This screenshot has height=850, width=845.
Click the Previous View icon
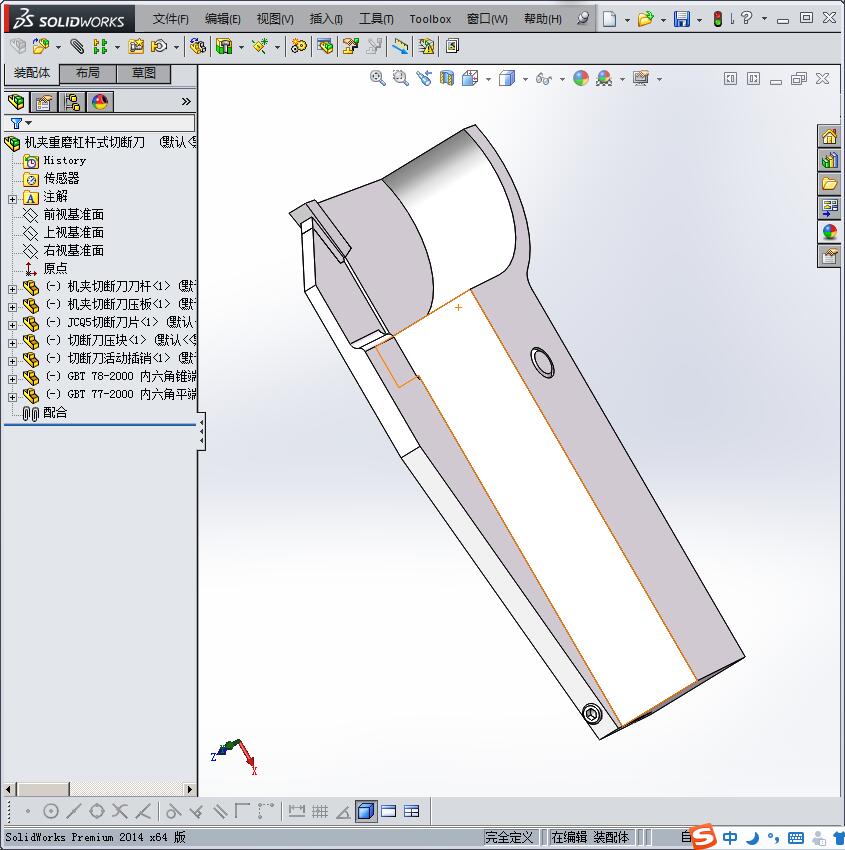coord(424,79)
